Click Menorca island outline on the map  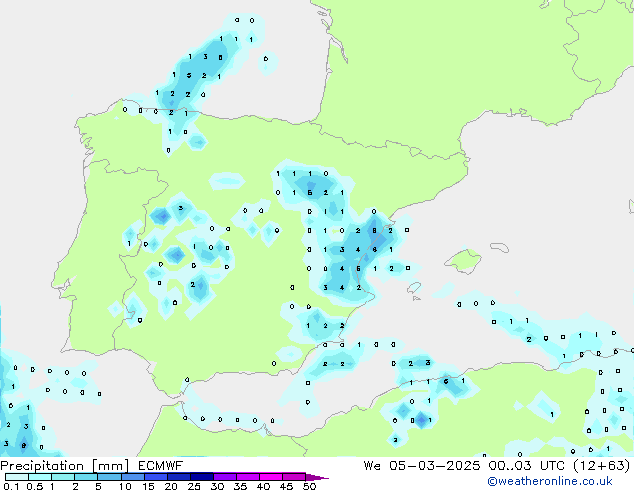499,247
